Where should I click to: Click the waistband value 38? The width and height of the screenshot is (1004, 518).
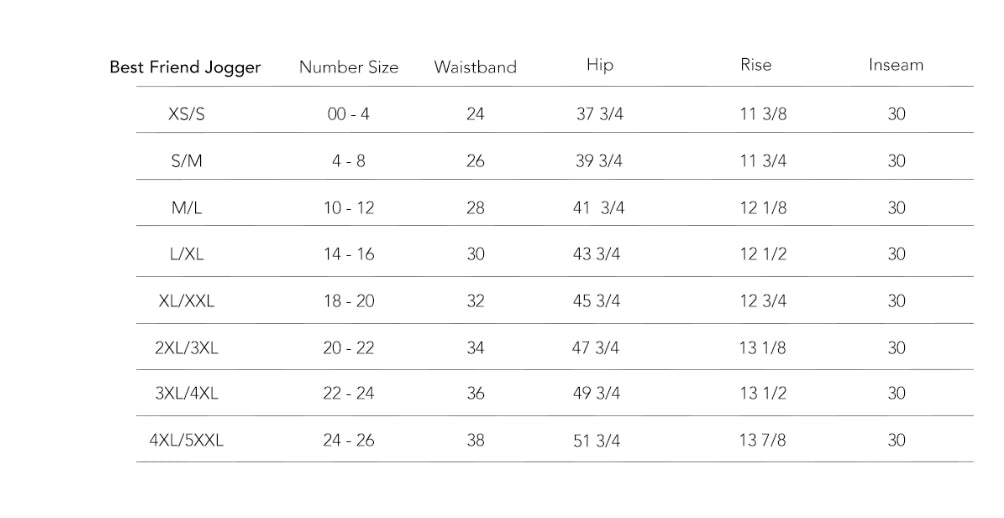475,440
